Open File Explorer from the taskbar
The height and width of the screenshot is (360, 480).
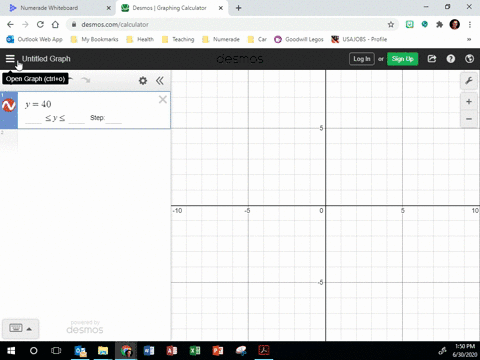pyautogui.click(x=103, y=351)
